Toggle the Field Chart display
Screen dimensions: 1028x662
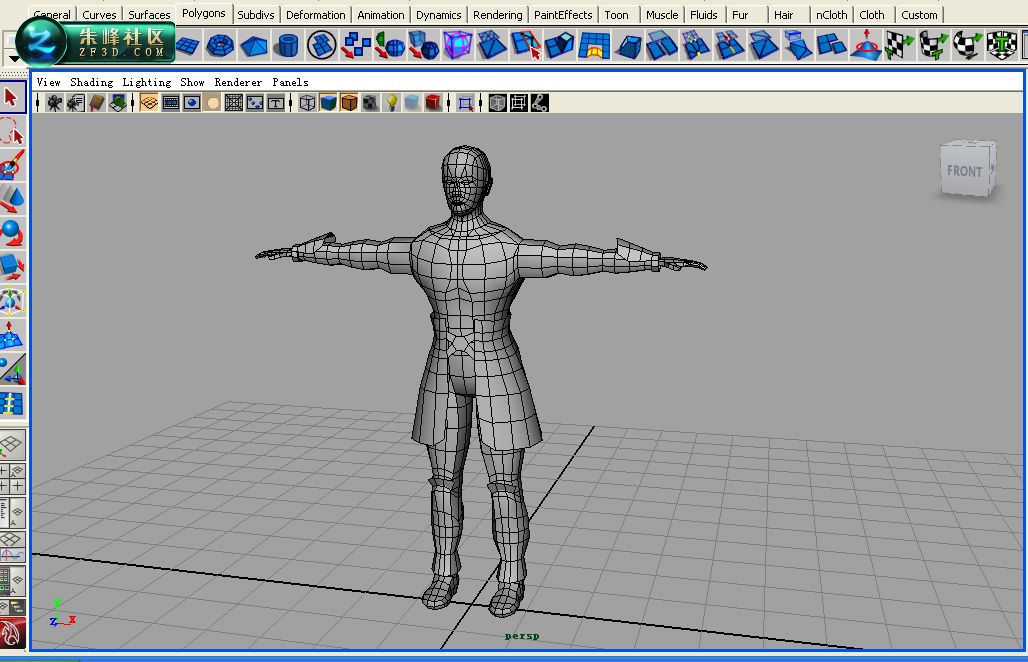click(x=233, y=103)
